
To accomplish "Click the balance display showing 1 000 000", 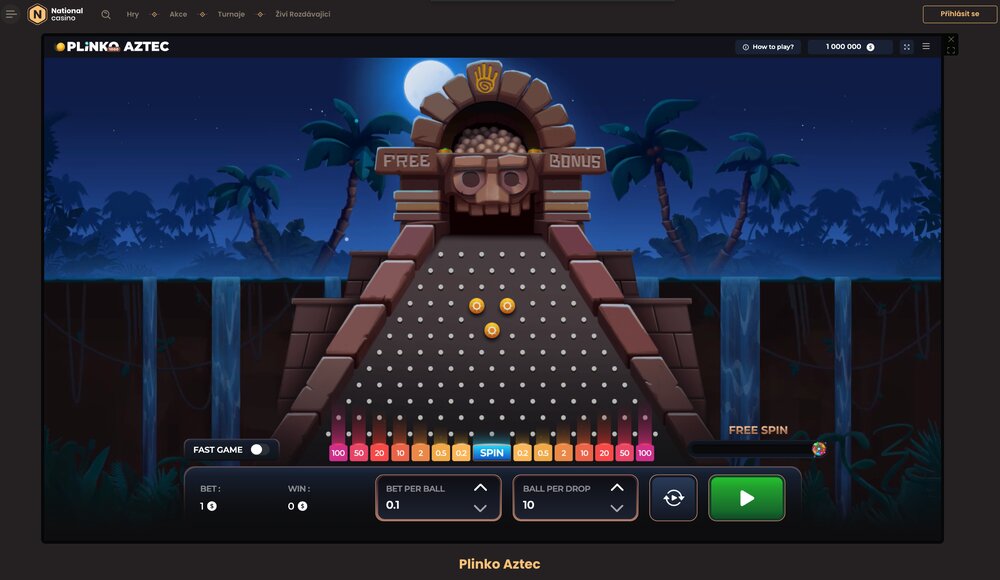I will [x=849, y=47].
